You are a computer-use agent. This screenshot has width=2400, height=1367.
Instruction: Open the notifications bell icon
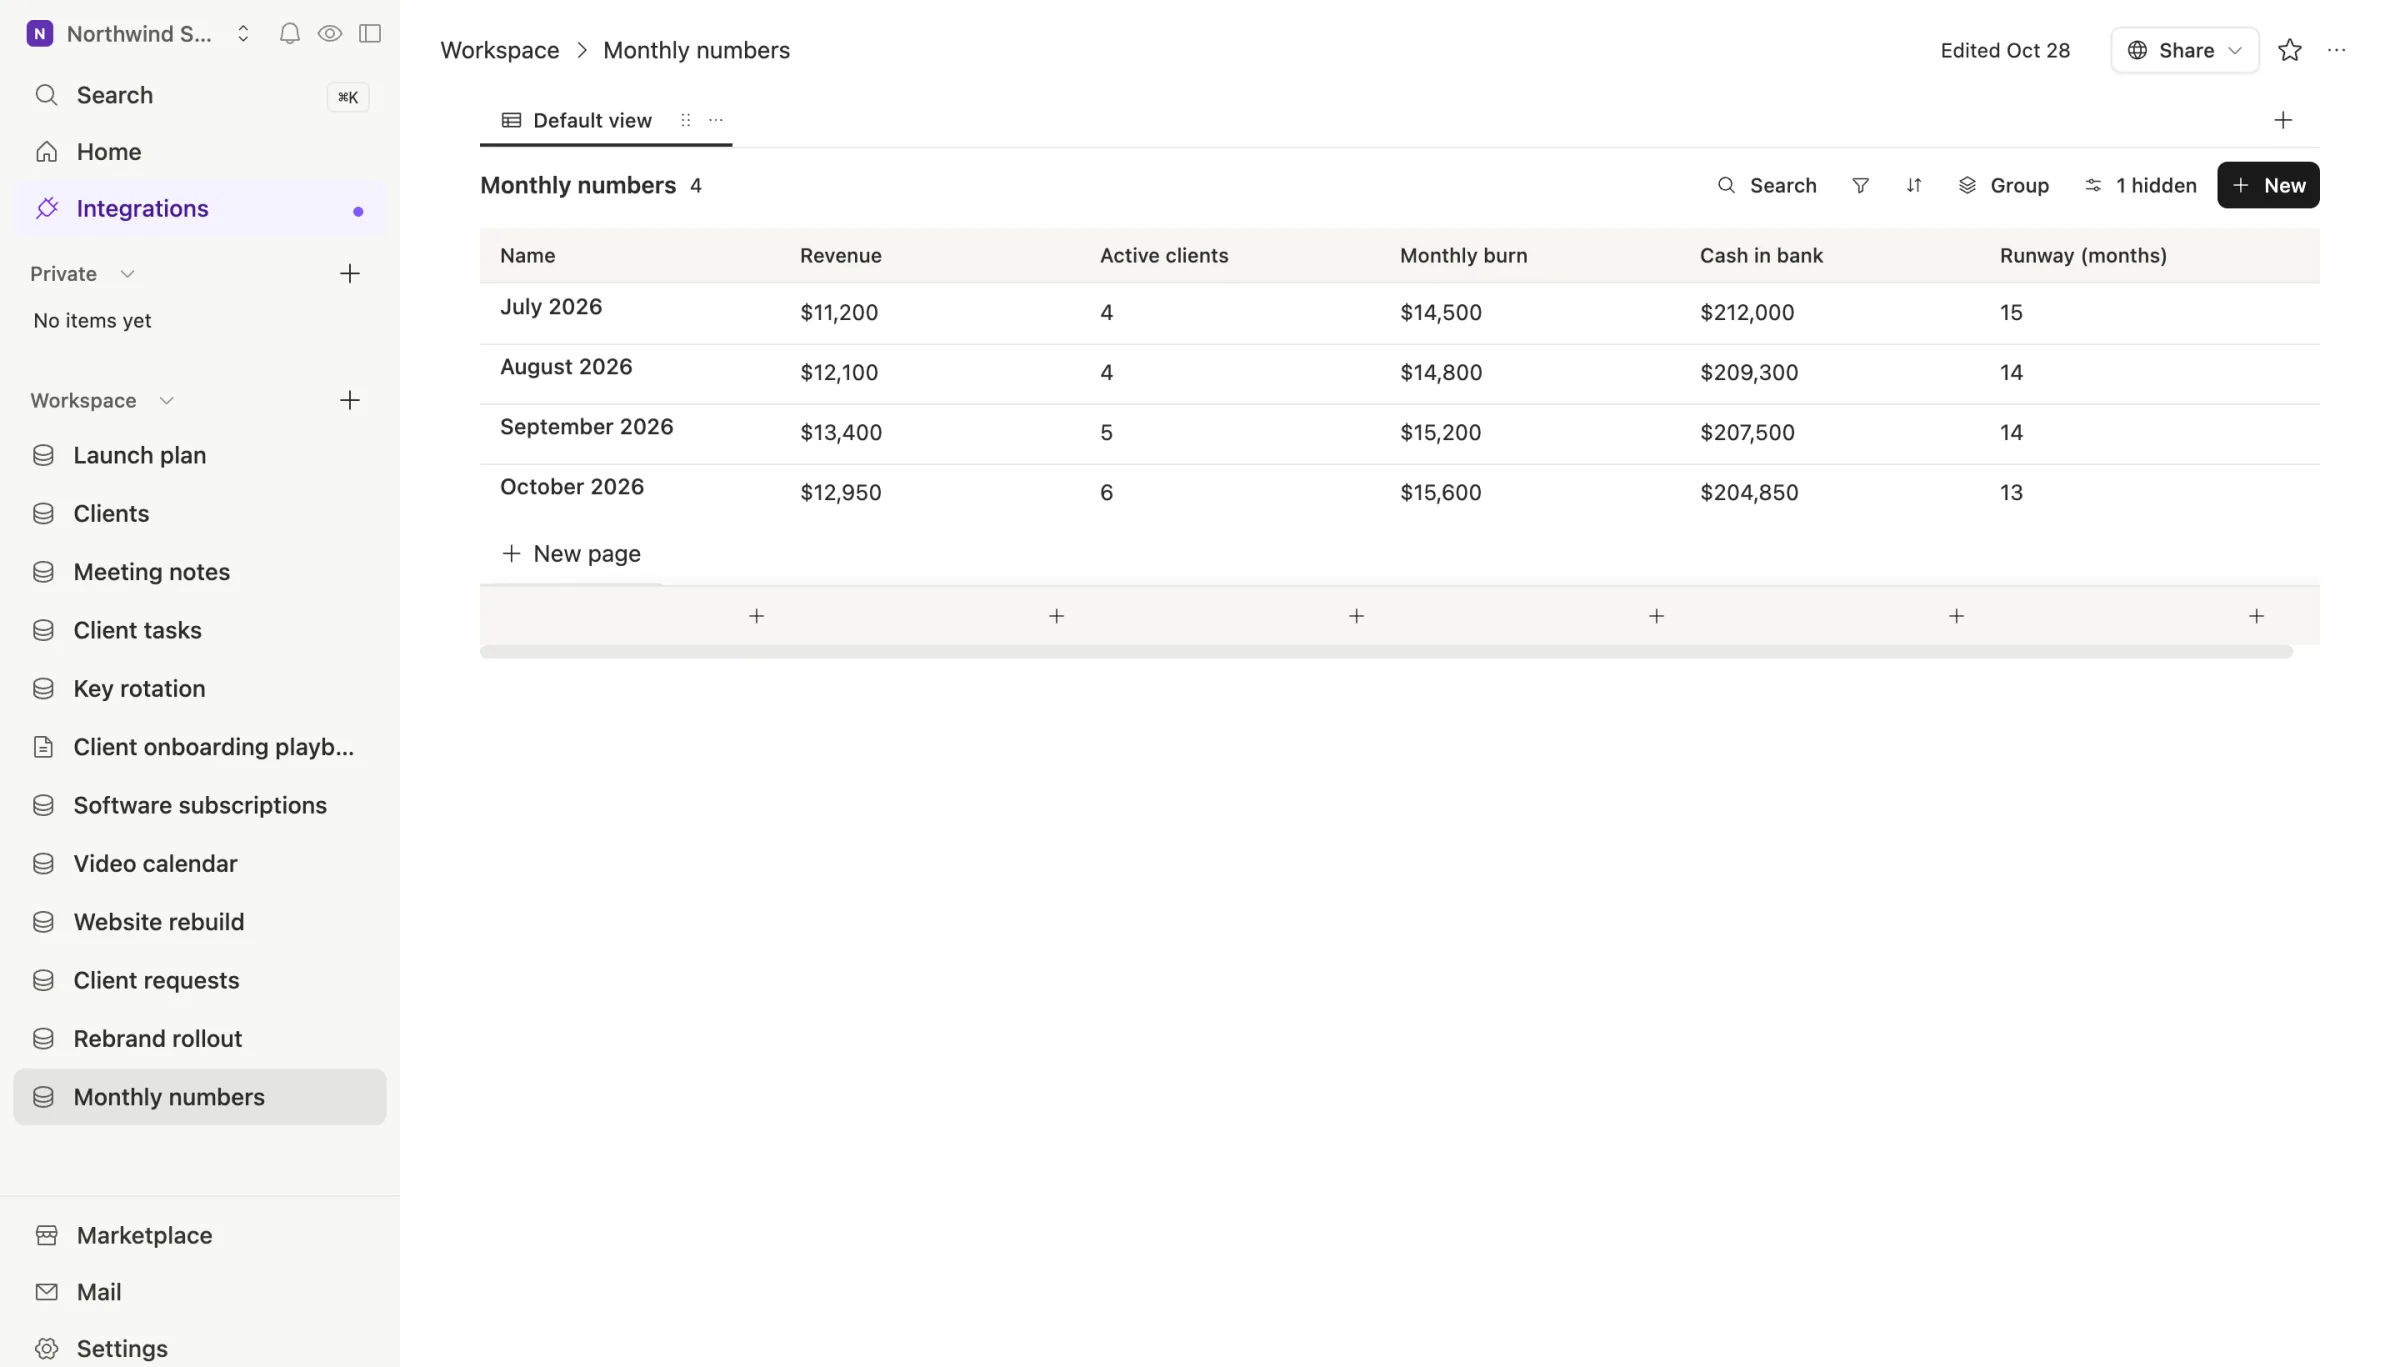coord(289,34)
